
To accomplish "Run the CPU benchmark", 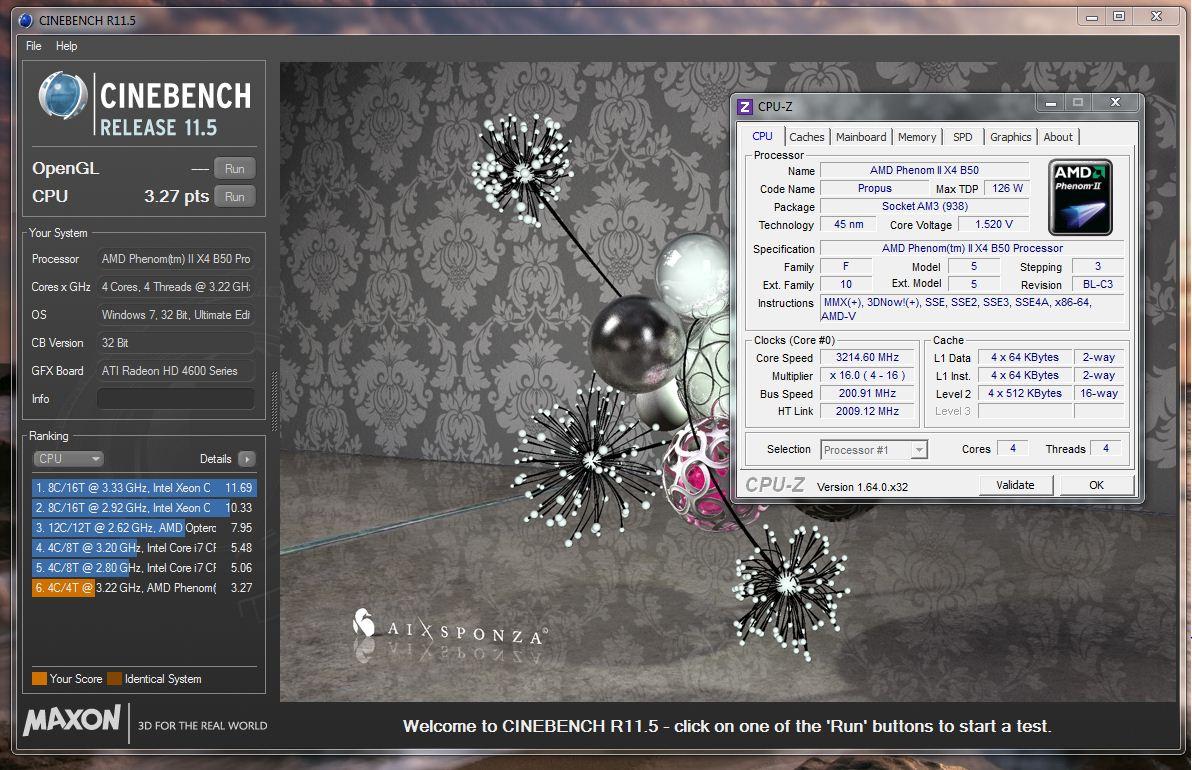I will (x=234, y=197).
